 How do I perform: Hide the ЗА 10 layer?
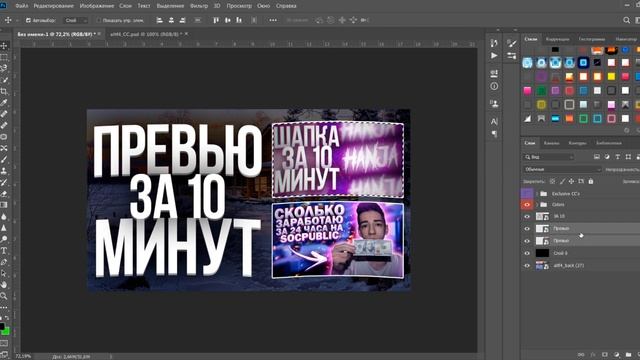527,216
